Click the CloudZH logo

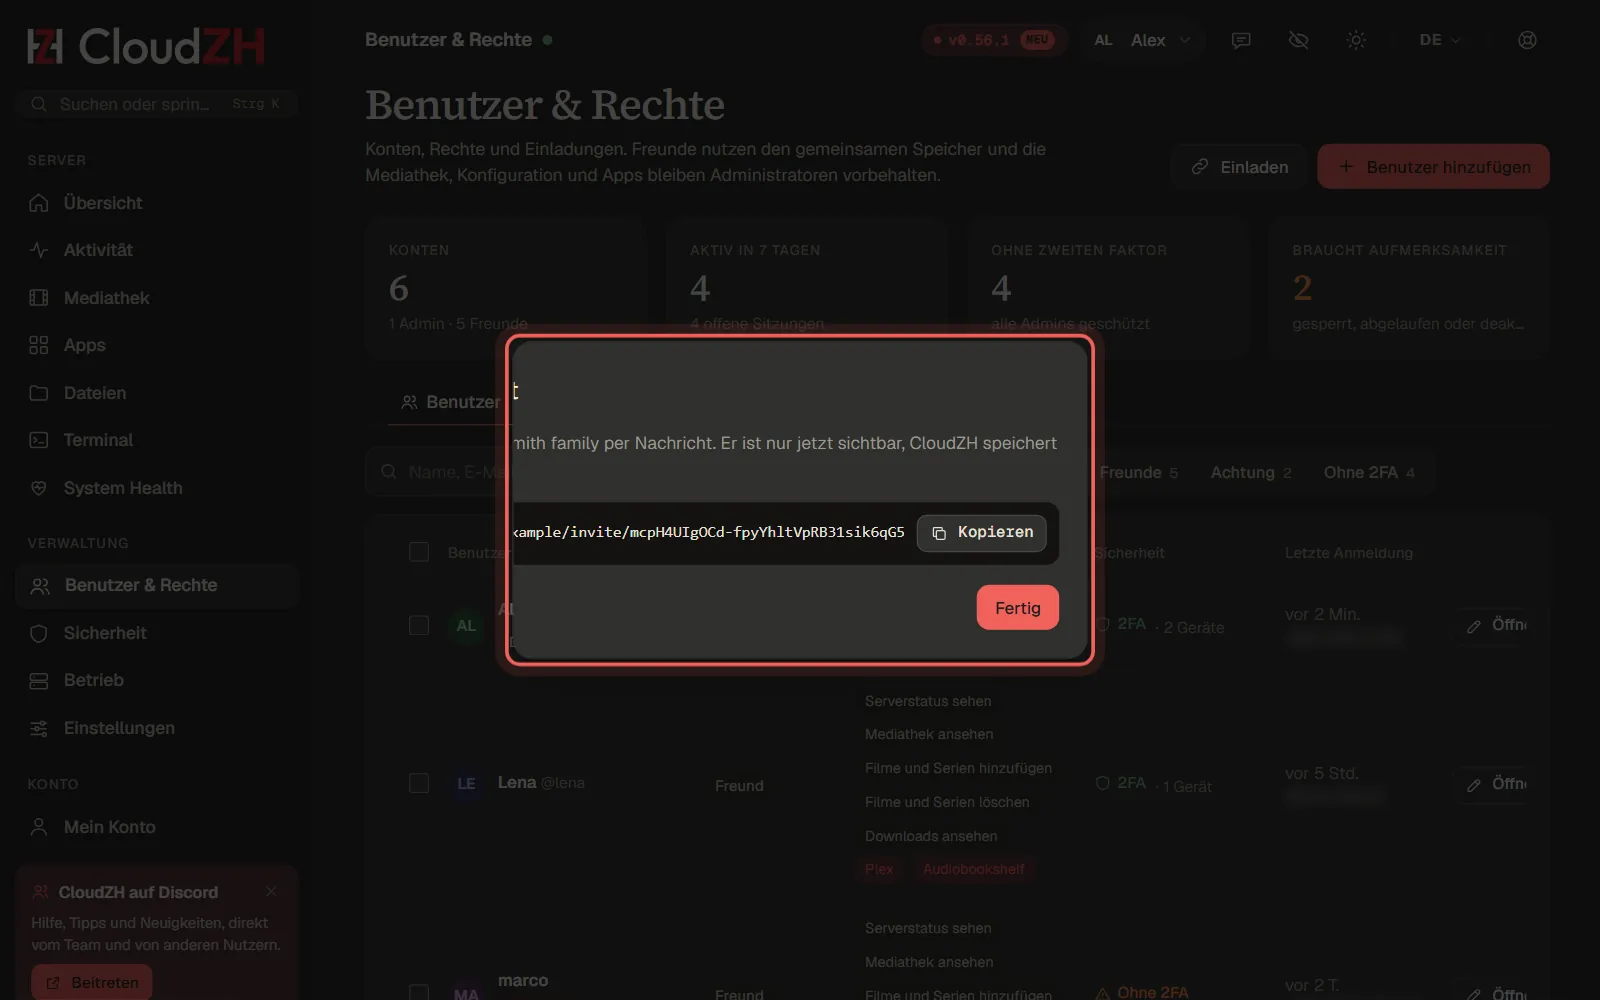(x=146, y=46)
